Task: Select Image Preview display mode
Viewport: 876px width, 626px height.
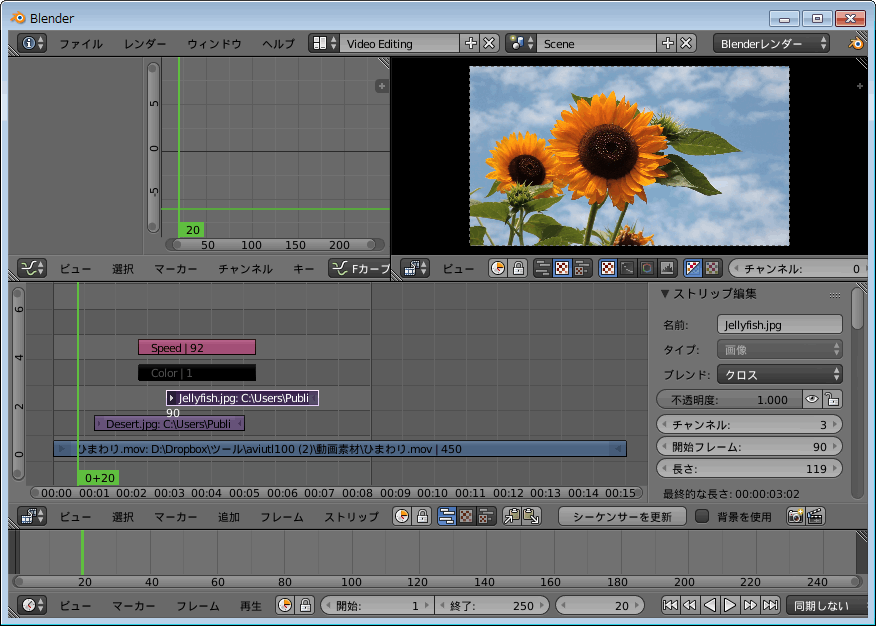Action: tap(608, 269)
